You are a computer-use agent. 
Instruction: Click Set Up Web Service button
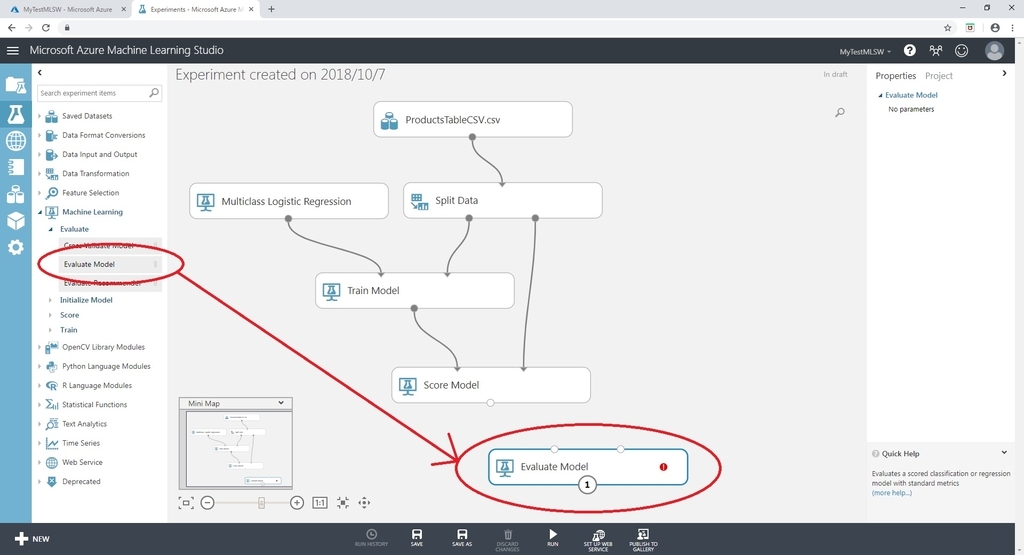click(598, 540)
